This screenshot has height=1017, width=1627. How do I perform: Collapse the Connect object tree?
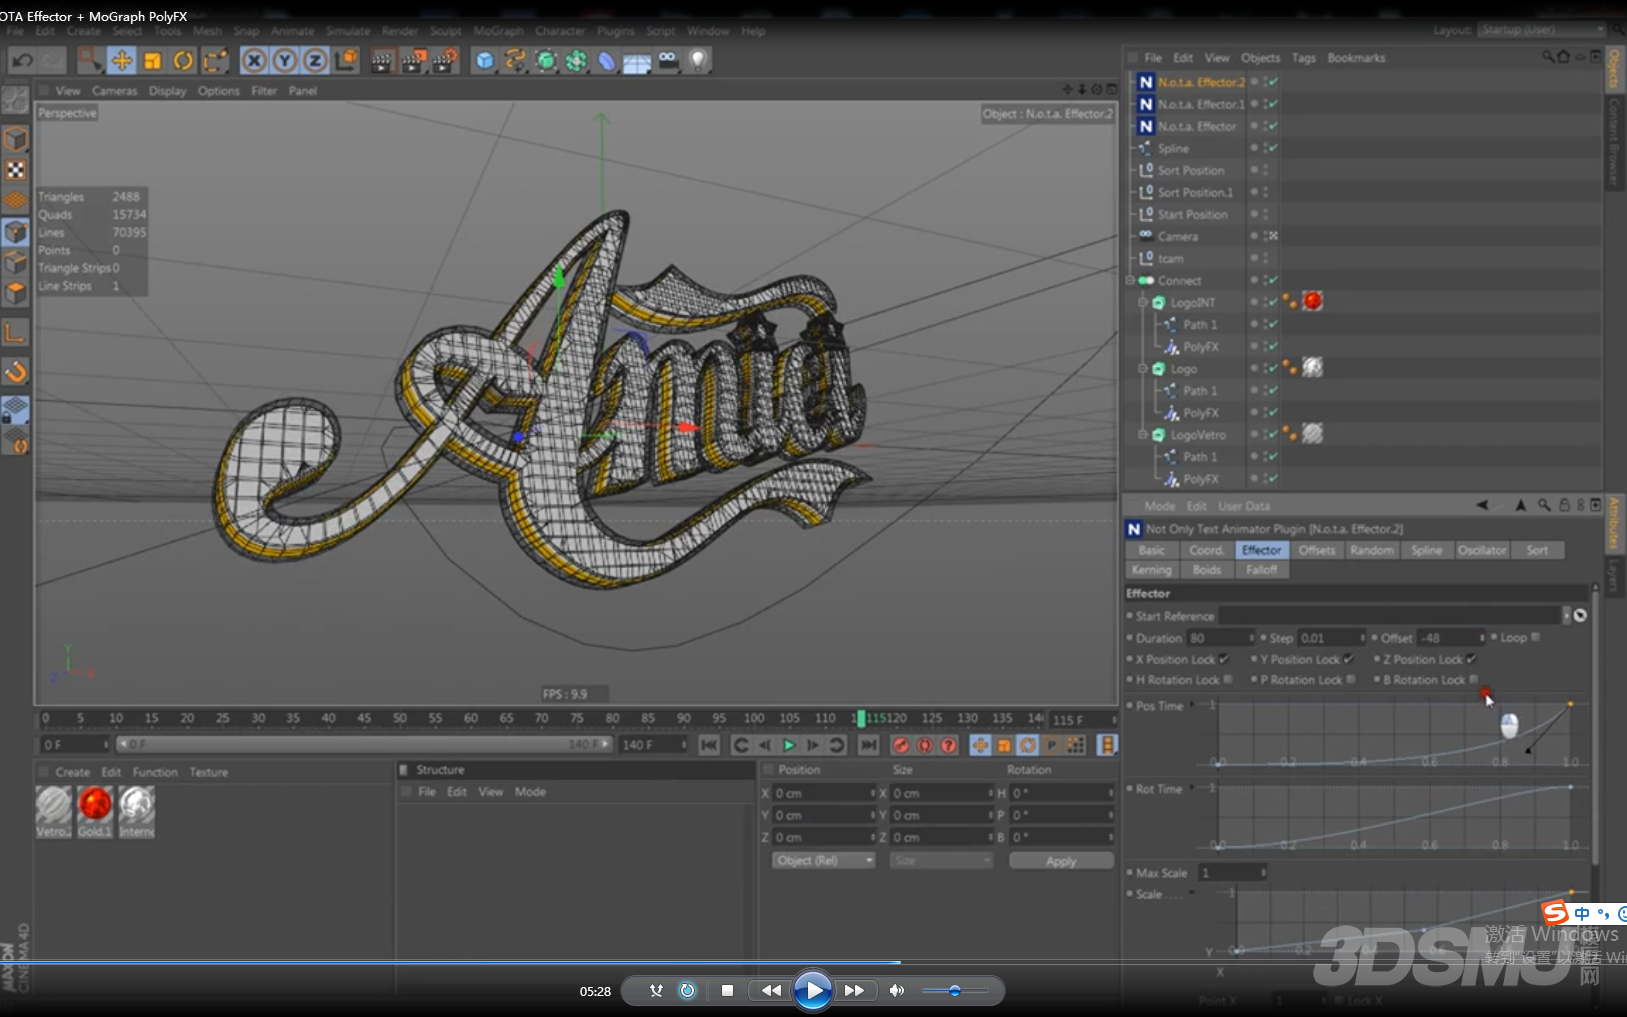pos(1130,281)
